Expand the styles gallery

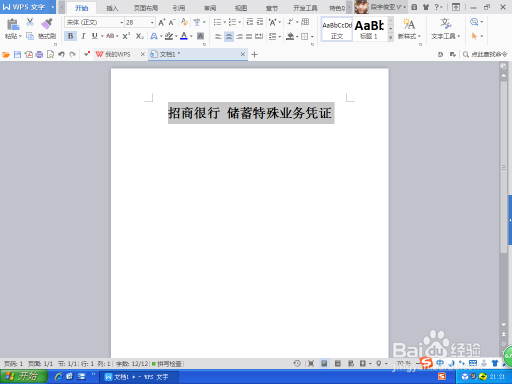390,38
